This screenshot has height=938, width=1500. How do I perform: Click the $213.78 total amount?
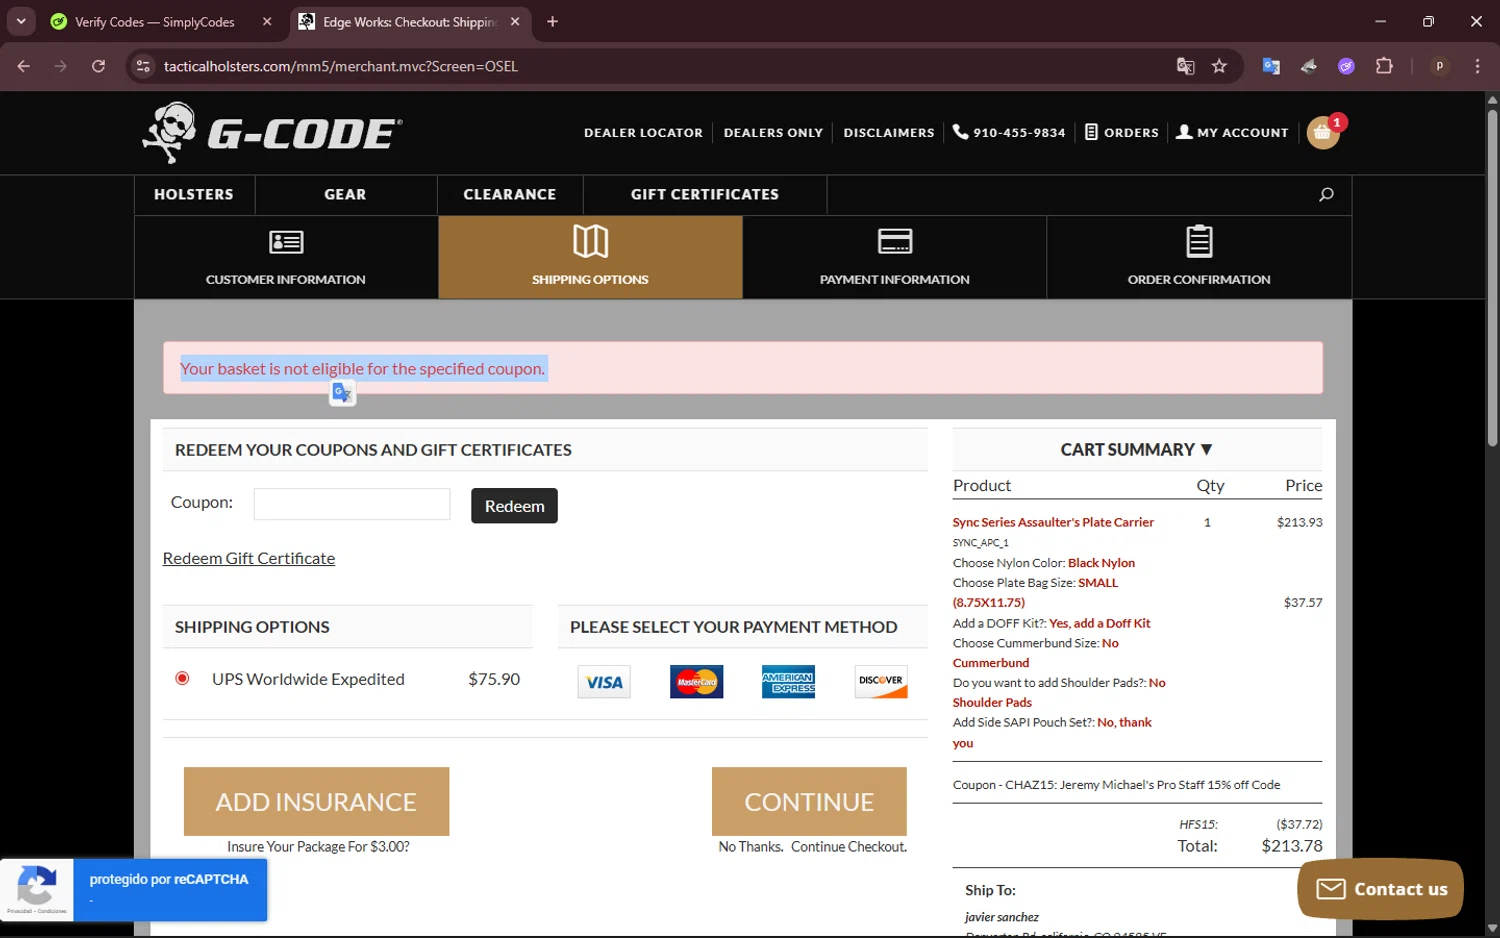1292,846
